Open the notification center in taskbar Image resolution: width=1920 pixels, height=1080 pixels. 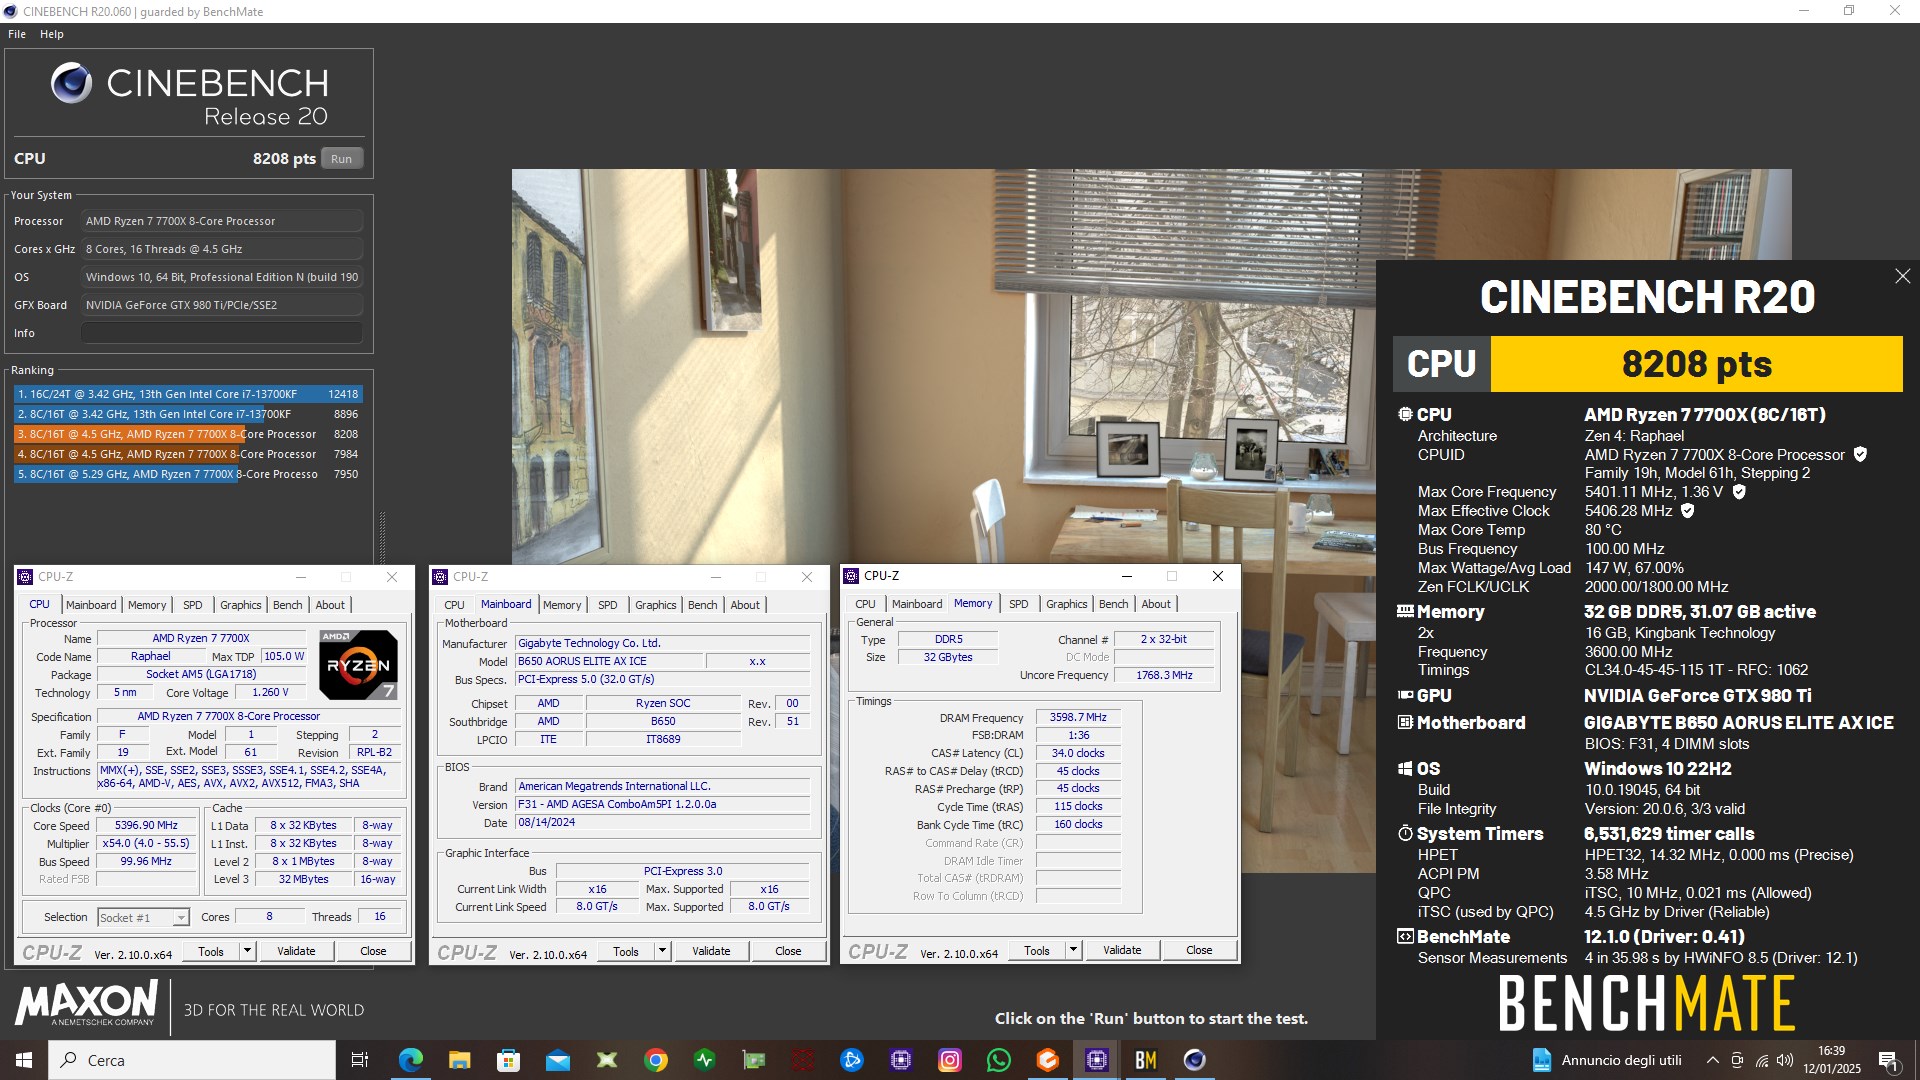[1888, 1060]
